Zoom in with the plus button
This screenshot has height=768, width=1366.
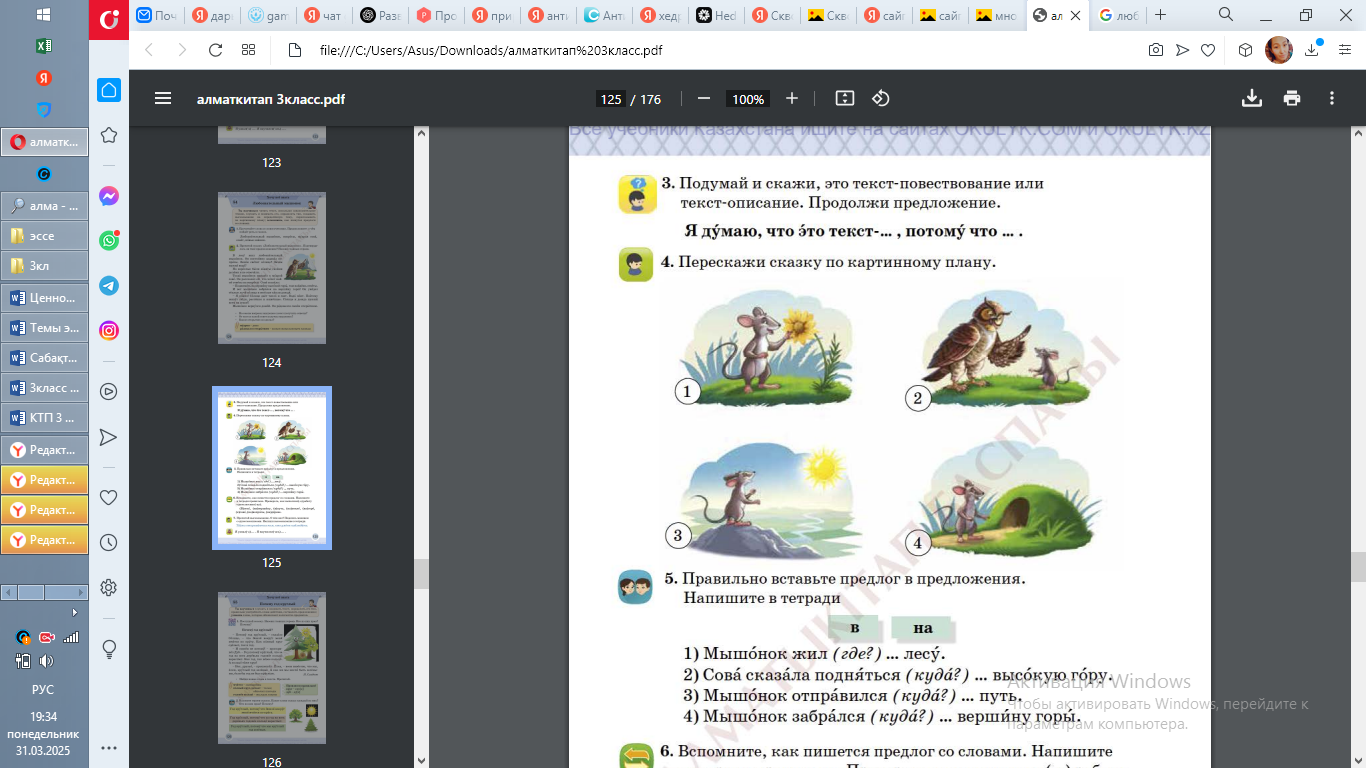click(x=792, y=98)
